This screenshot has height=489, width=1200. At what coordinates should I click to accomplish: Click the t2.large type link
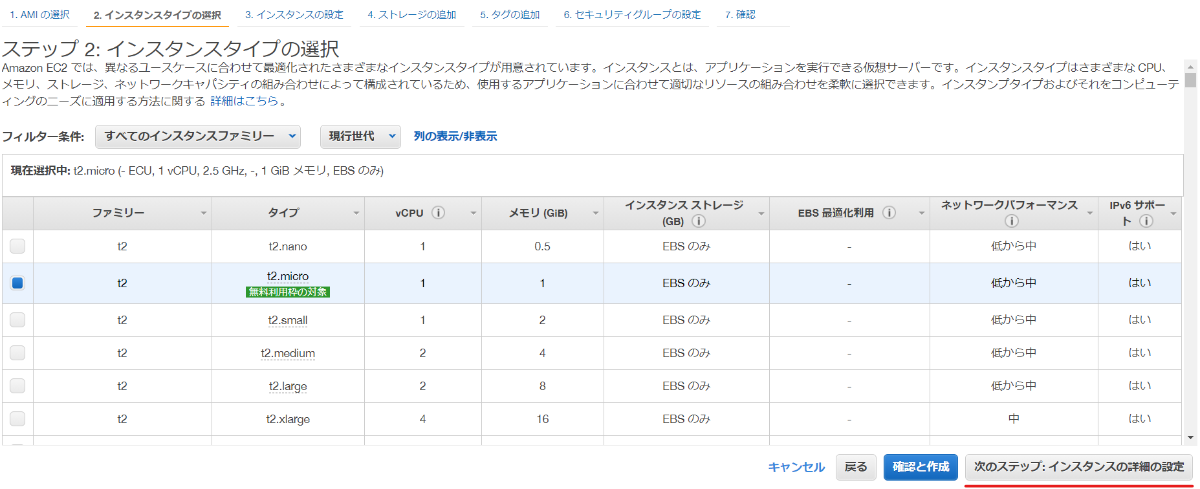[288, 386]
